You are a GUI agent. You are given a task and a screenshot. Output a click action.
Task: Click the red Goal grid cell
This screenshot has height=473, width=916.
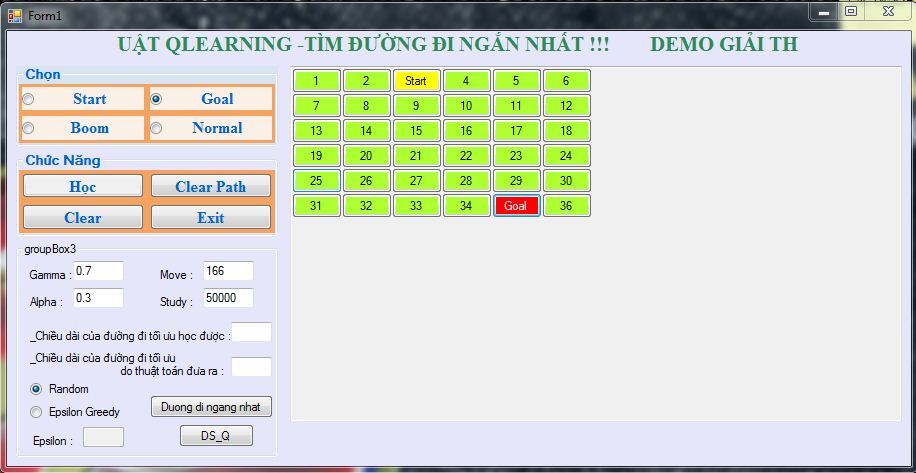[516, 206]
